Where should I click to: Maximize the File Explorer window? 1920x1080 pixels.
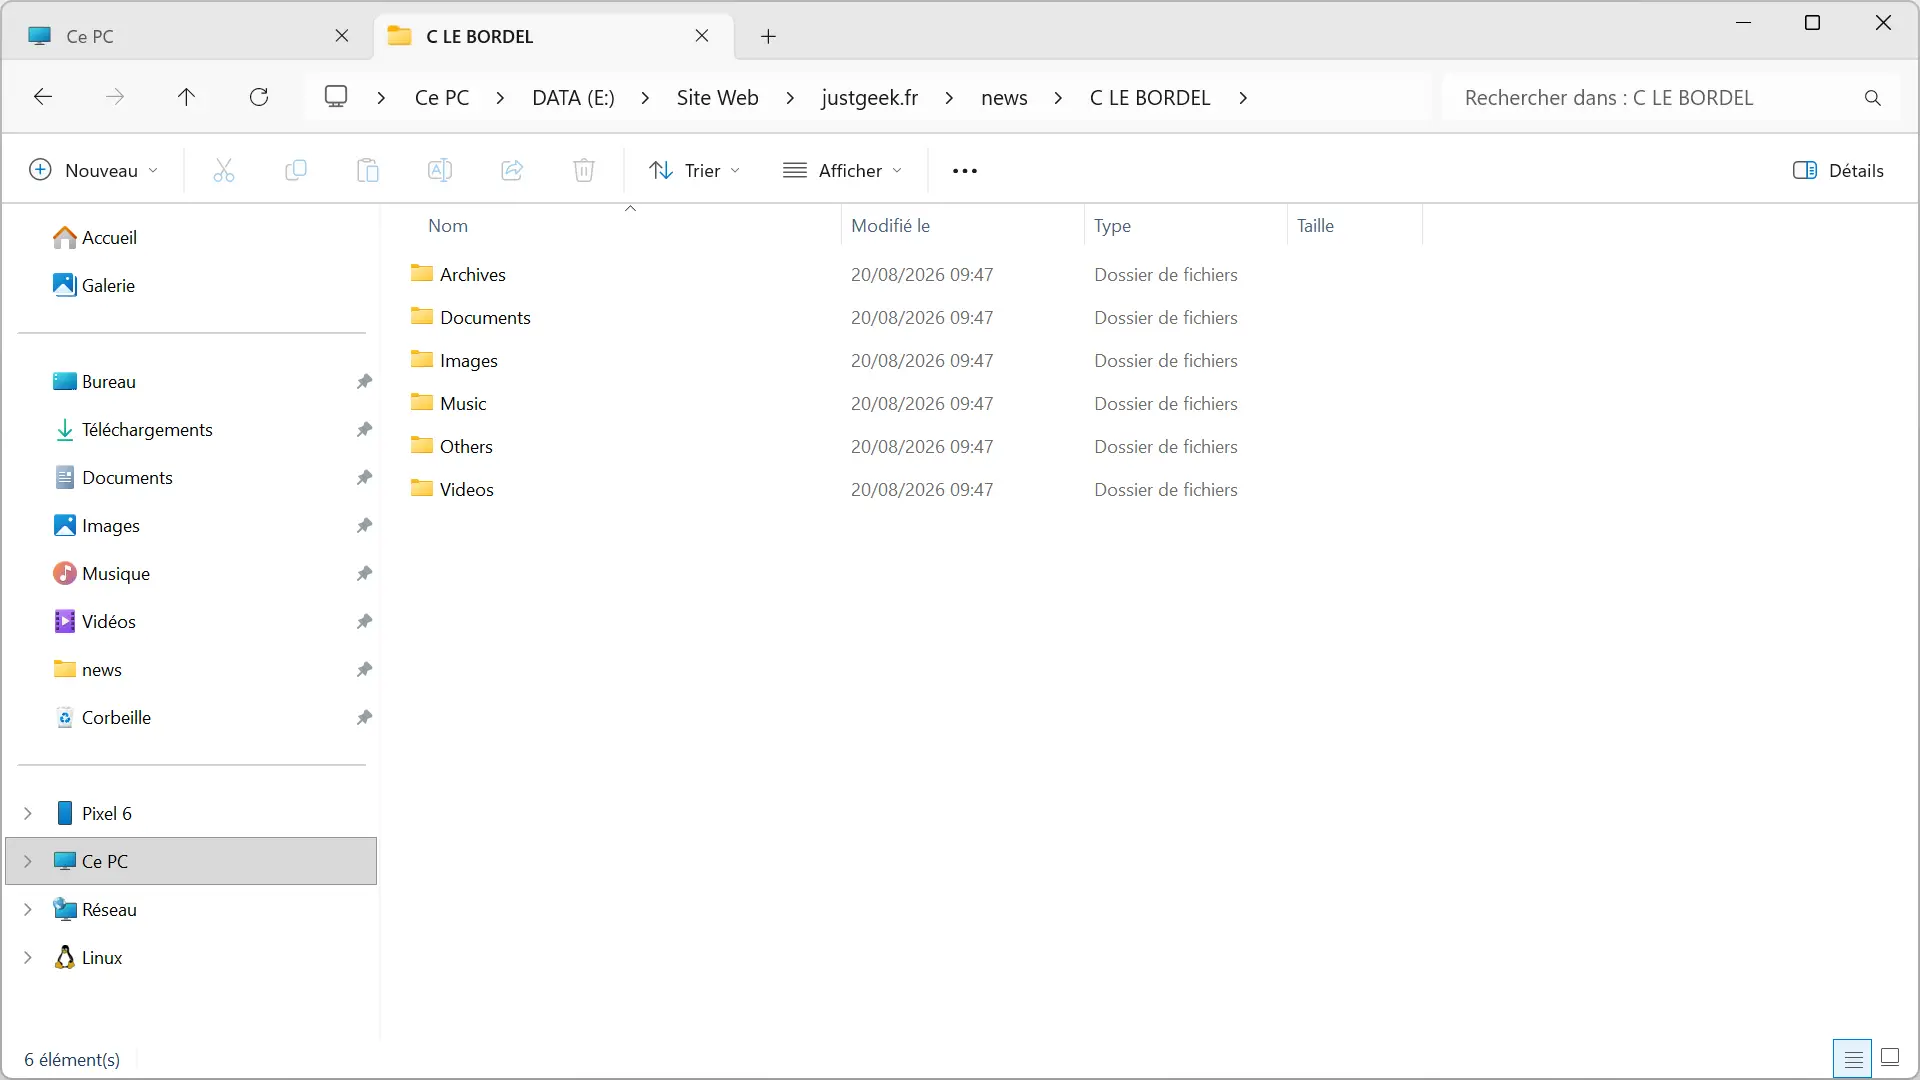(x=1812, y=23)
